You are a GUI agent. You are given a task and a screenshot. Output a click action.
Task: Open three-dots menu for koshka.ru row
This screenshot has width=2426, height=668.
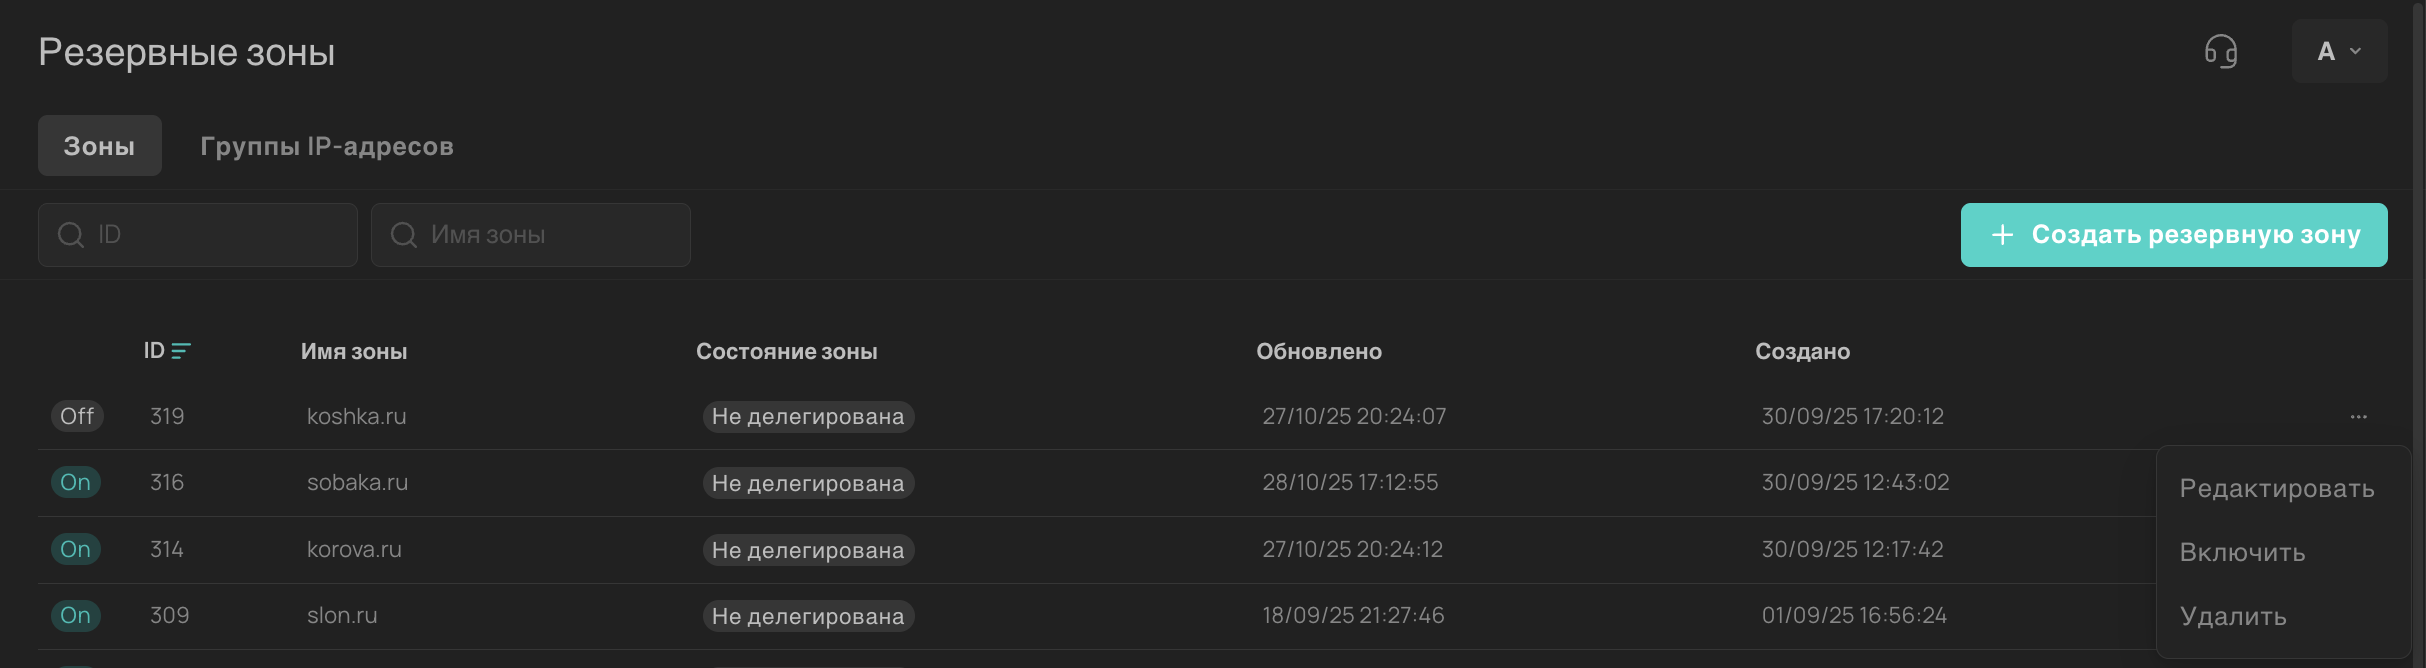pyautogui.click(x=2358, y=416)
